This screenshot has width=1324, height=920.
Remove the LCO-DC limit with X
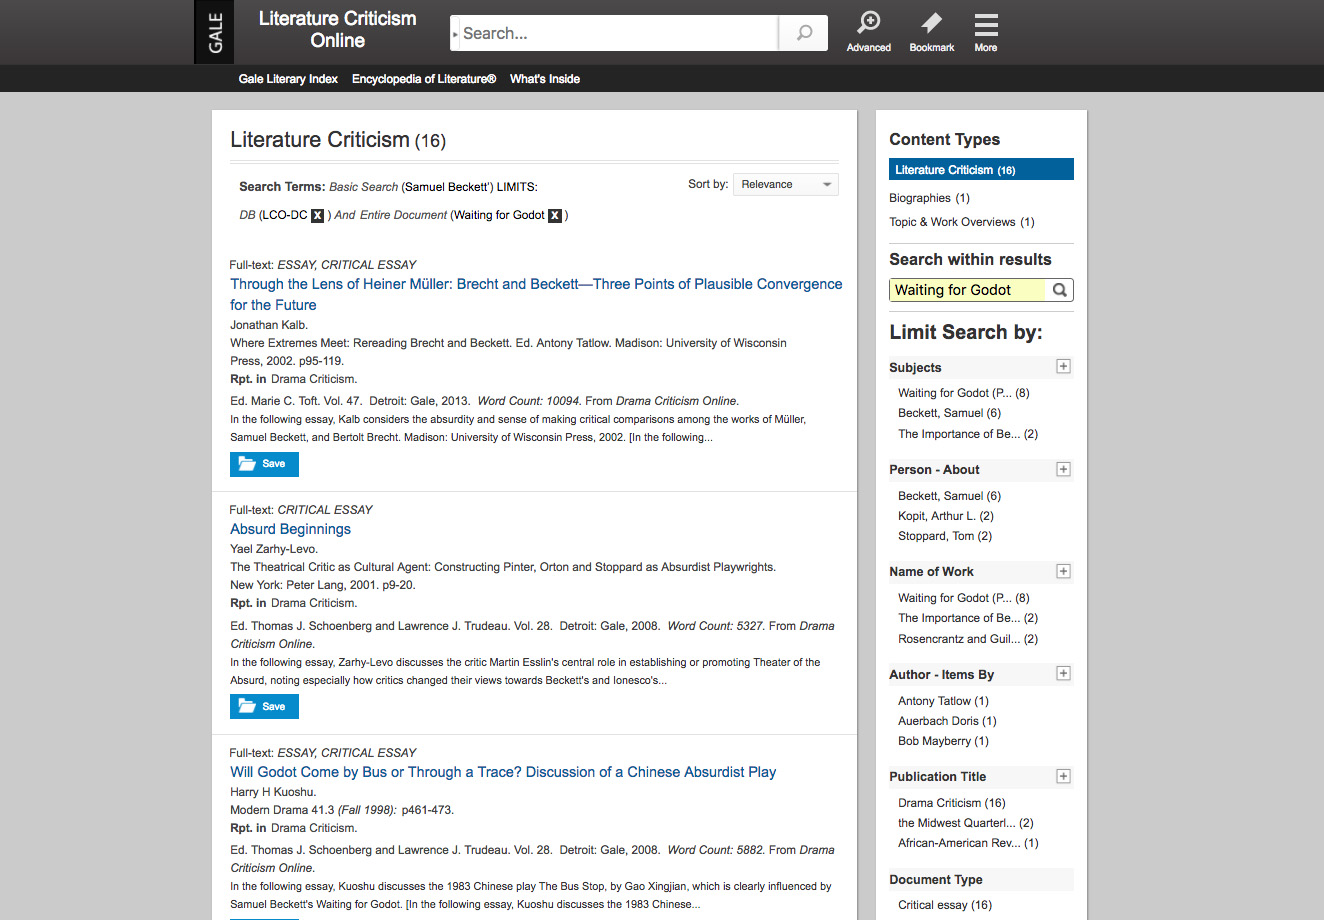(317, 215)
